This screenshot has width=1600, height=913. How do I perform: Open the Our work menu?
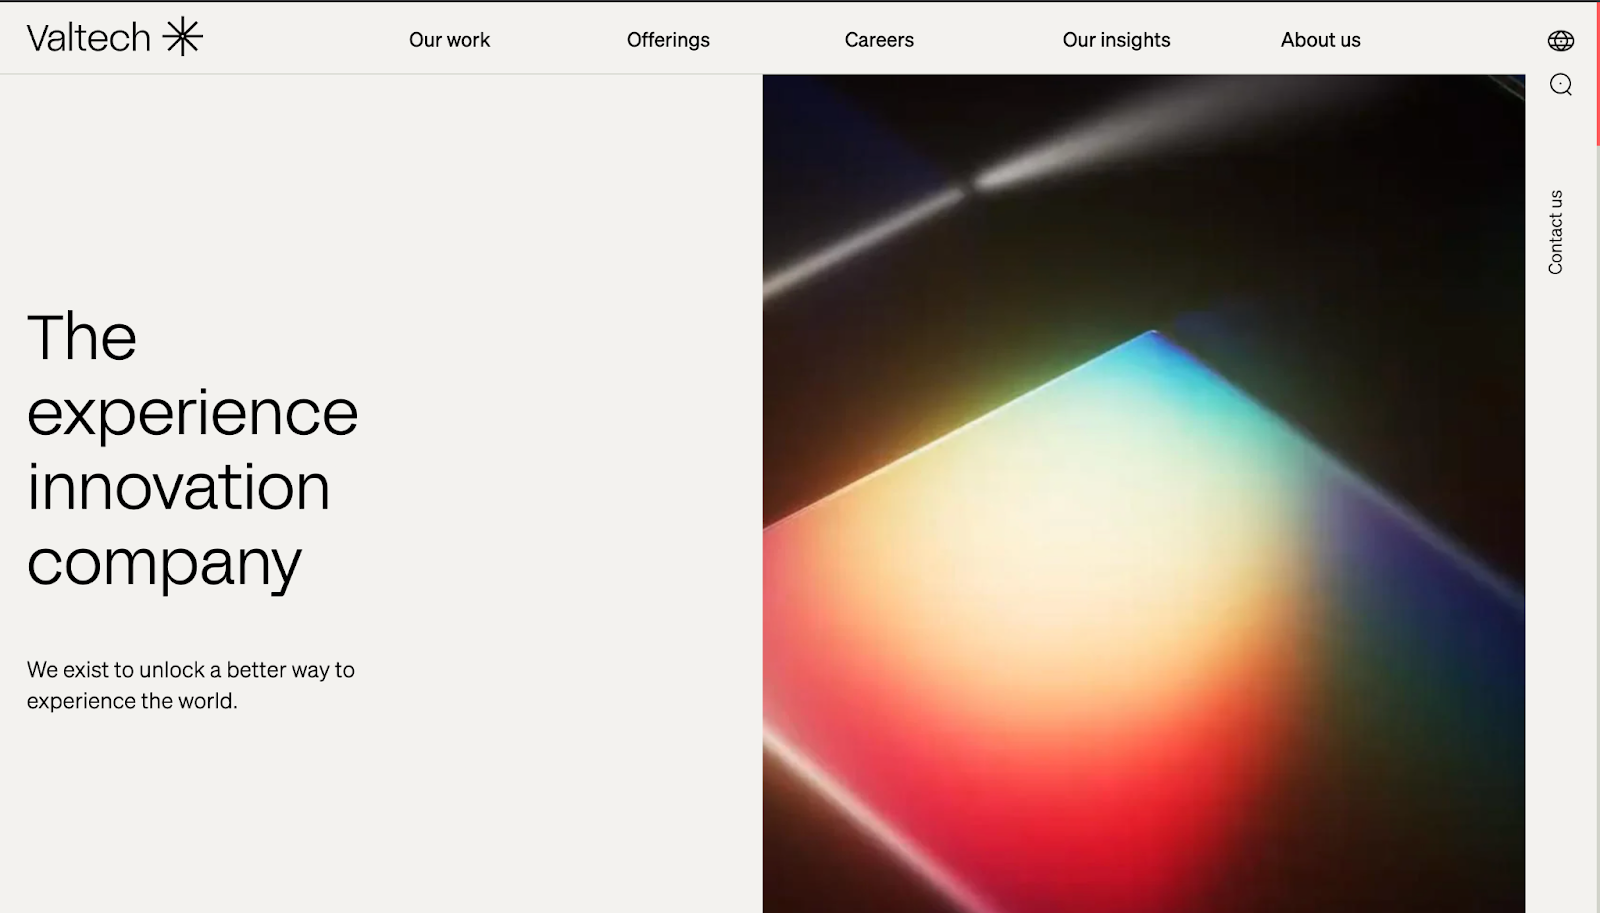(x=449, y=40)
